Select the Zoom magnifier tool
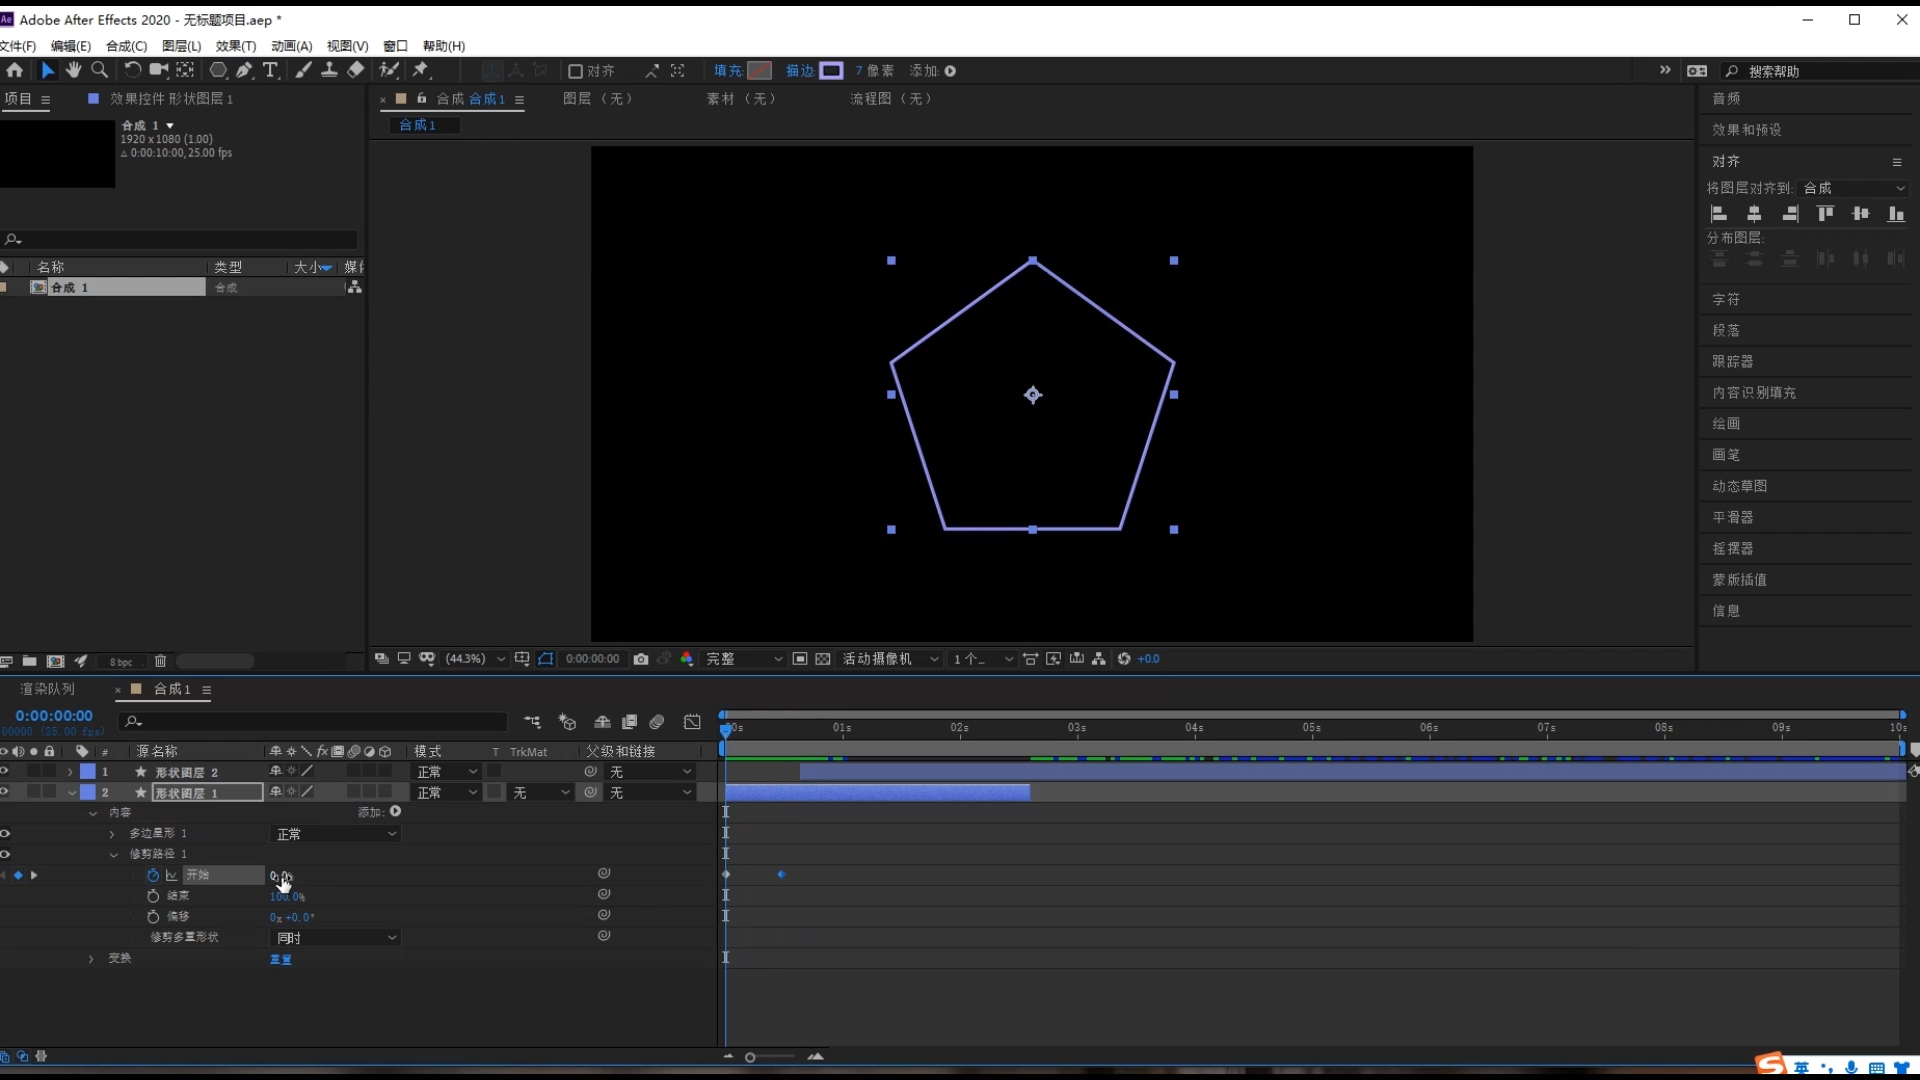The height and width of the screenshot is (1080, 1920). 99,70
